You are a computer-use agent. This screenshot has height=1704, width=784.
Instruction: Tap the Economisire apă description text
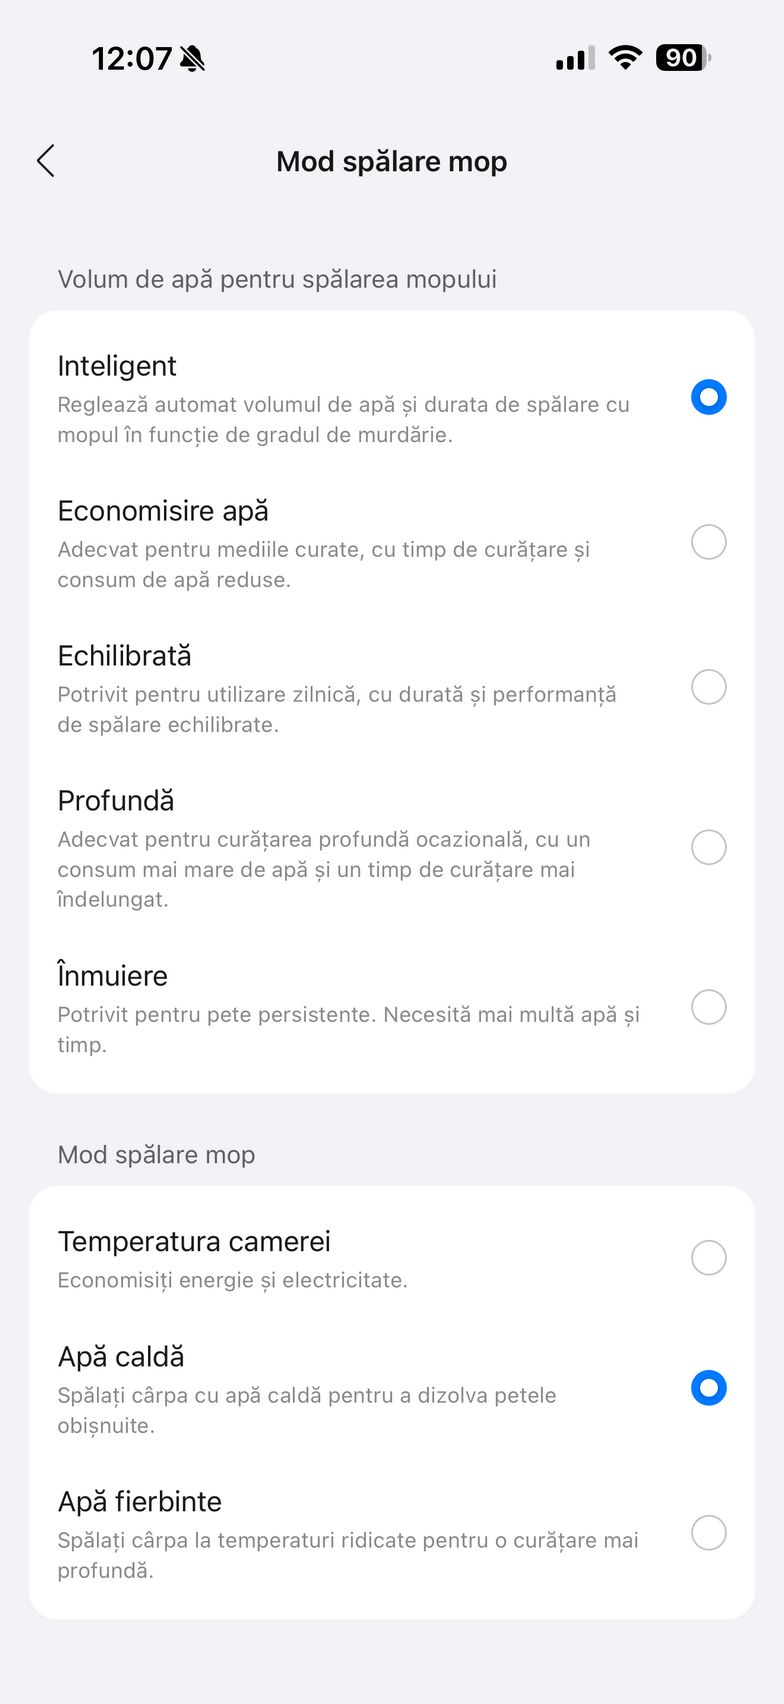tap(323, 565)
